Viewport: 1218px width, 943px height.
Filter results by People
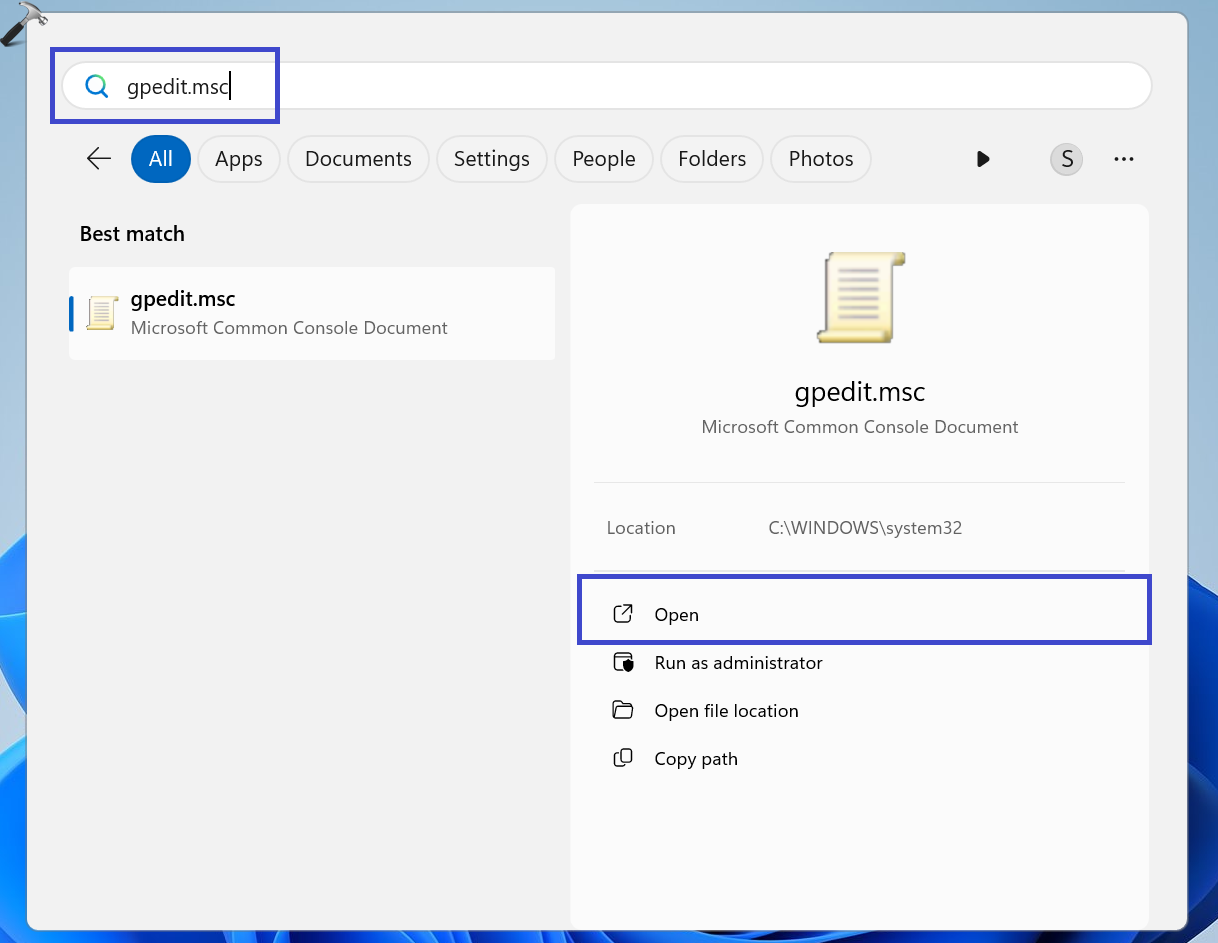[x=603, y=159]
